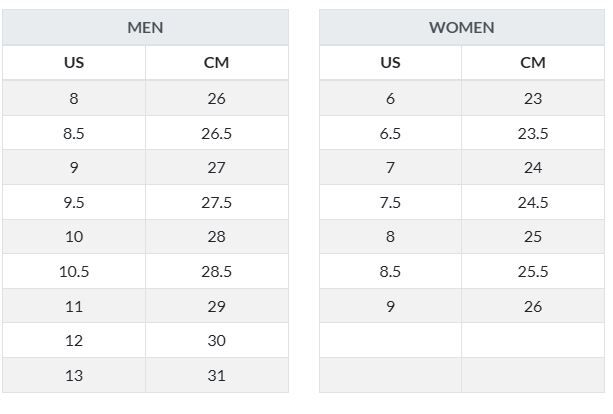The image size is (613, 414).
Task: Click men's US size 10.5 cell
Action: tap(74, 272)
